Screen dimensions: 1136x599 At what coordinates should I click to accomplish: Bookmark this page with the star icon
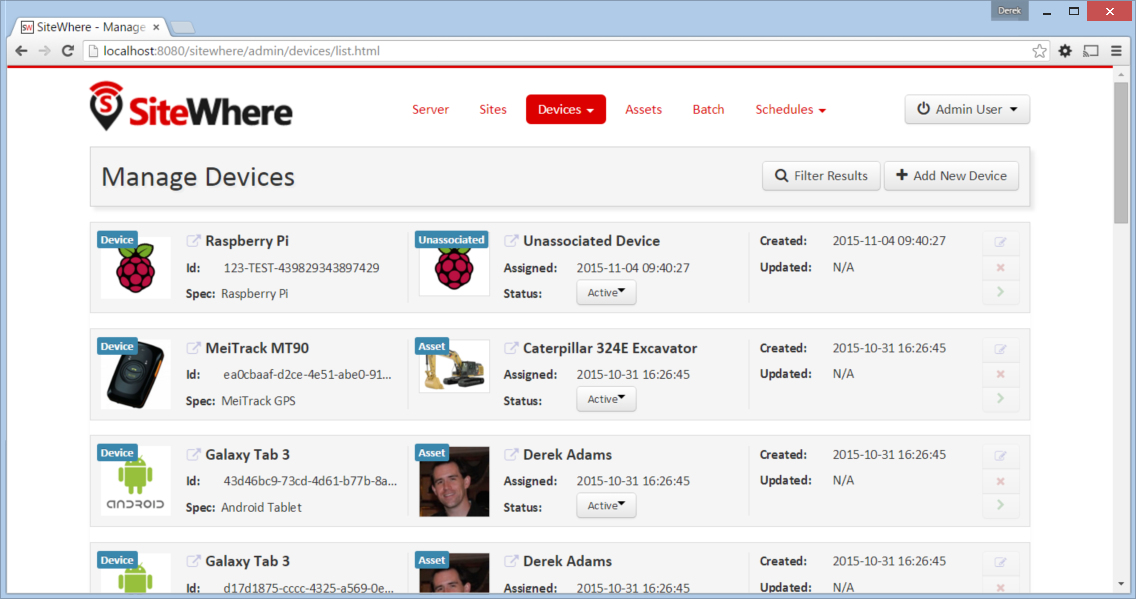(1039, 51)
